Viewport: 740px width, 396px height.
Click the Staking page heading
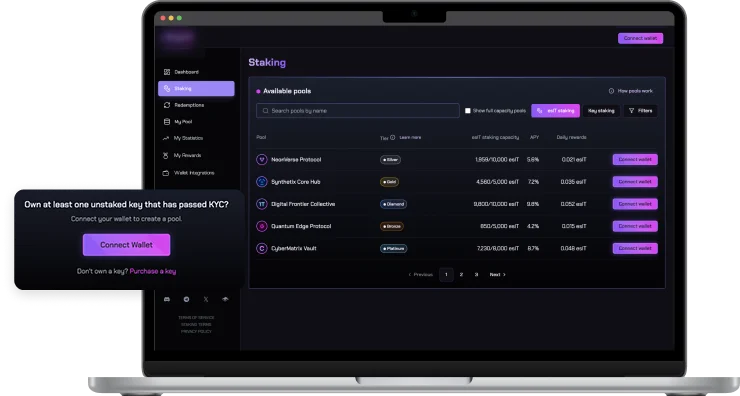[x=267, y=62]
